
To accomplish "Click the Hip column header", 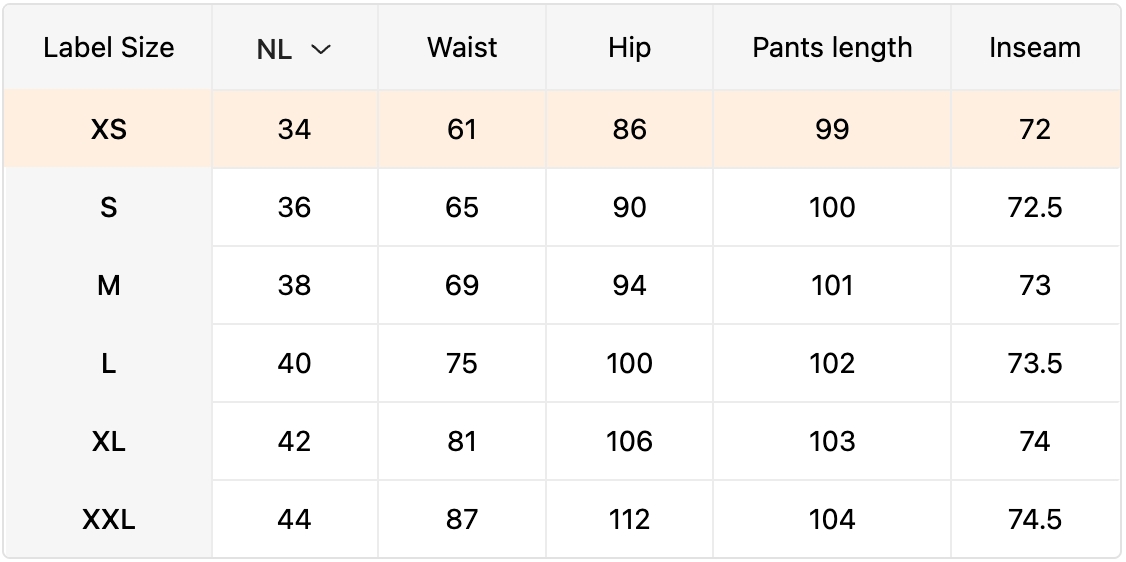I will (629, 48).
